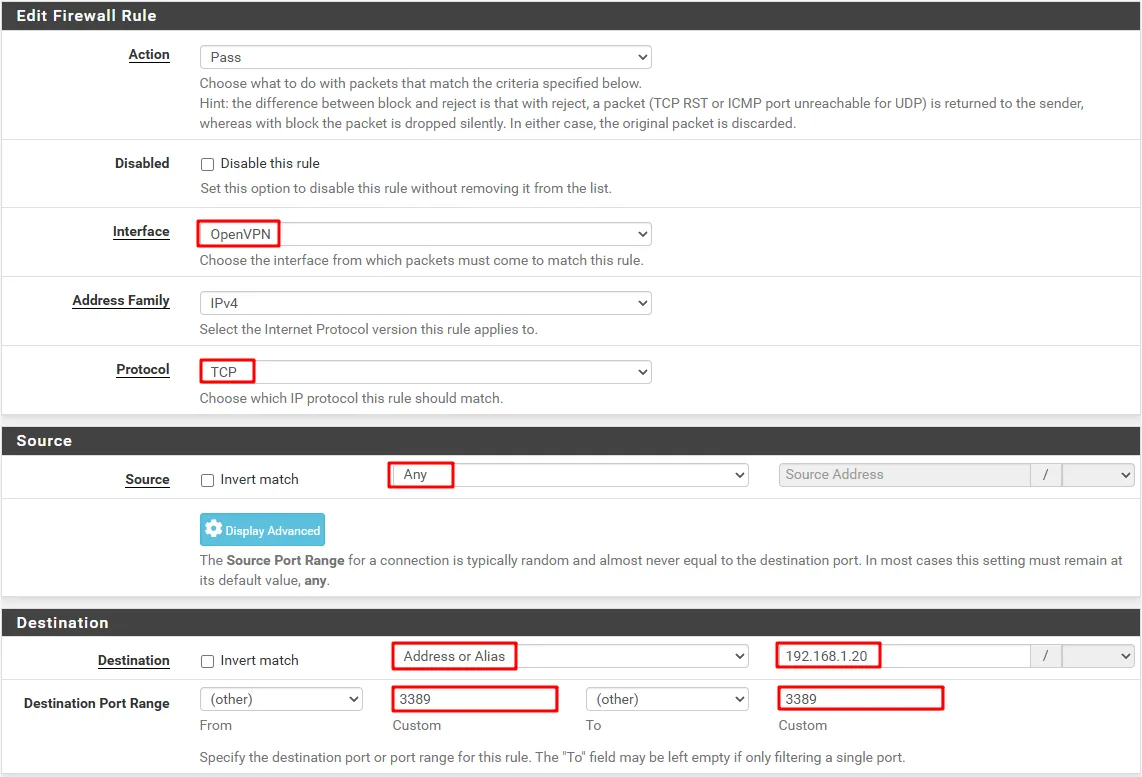This screenshot has width=1142, height=777.
Task: Click the Display Advanced button
Action: pyautogui.click(x=262, y=530)
